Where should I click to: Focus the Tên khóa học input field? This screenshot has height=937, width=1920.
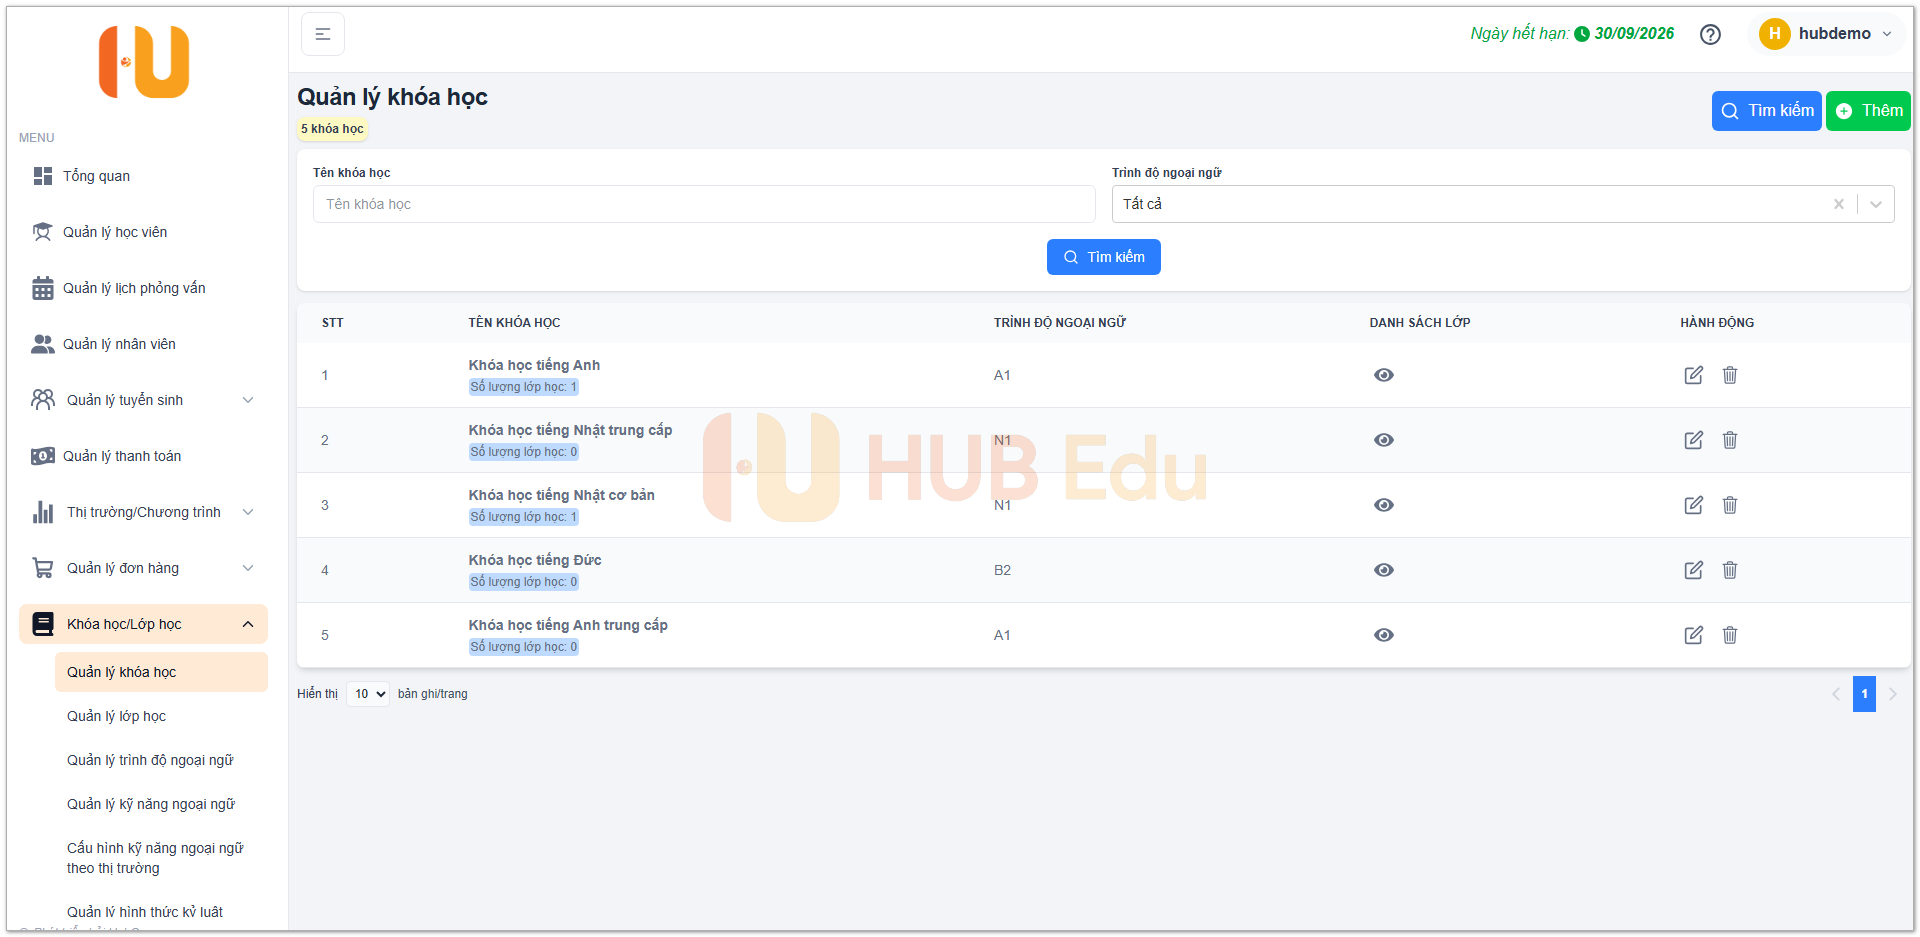point(704,204)
